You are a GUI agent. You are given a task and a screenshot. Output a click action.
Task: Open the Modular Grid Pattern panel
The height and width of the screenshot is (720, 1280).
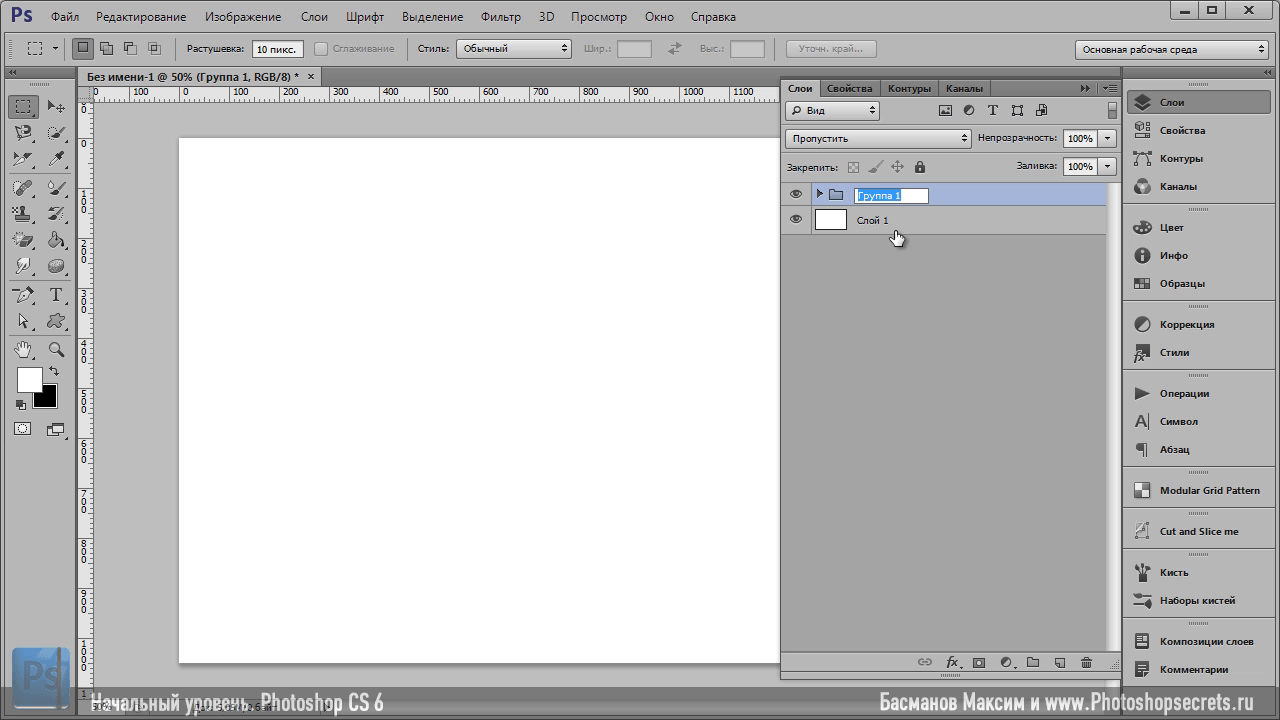click(x=1200, y=490)
